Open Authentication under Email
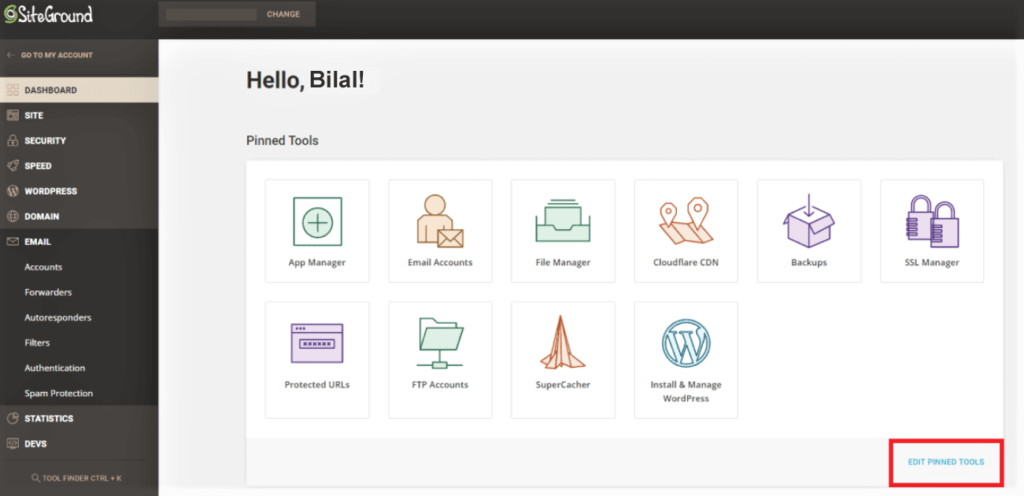1024x496 pixels. [x=55, y=368]
